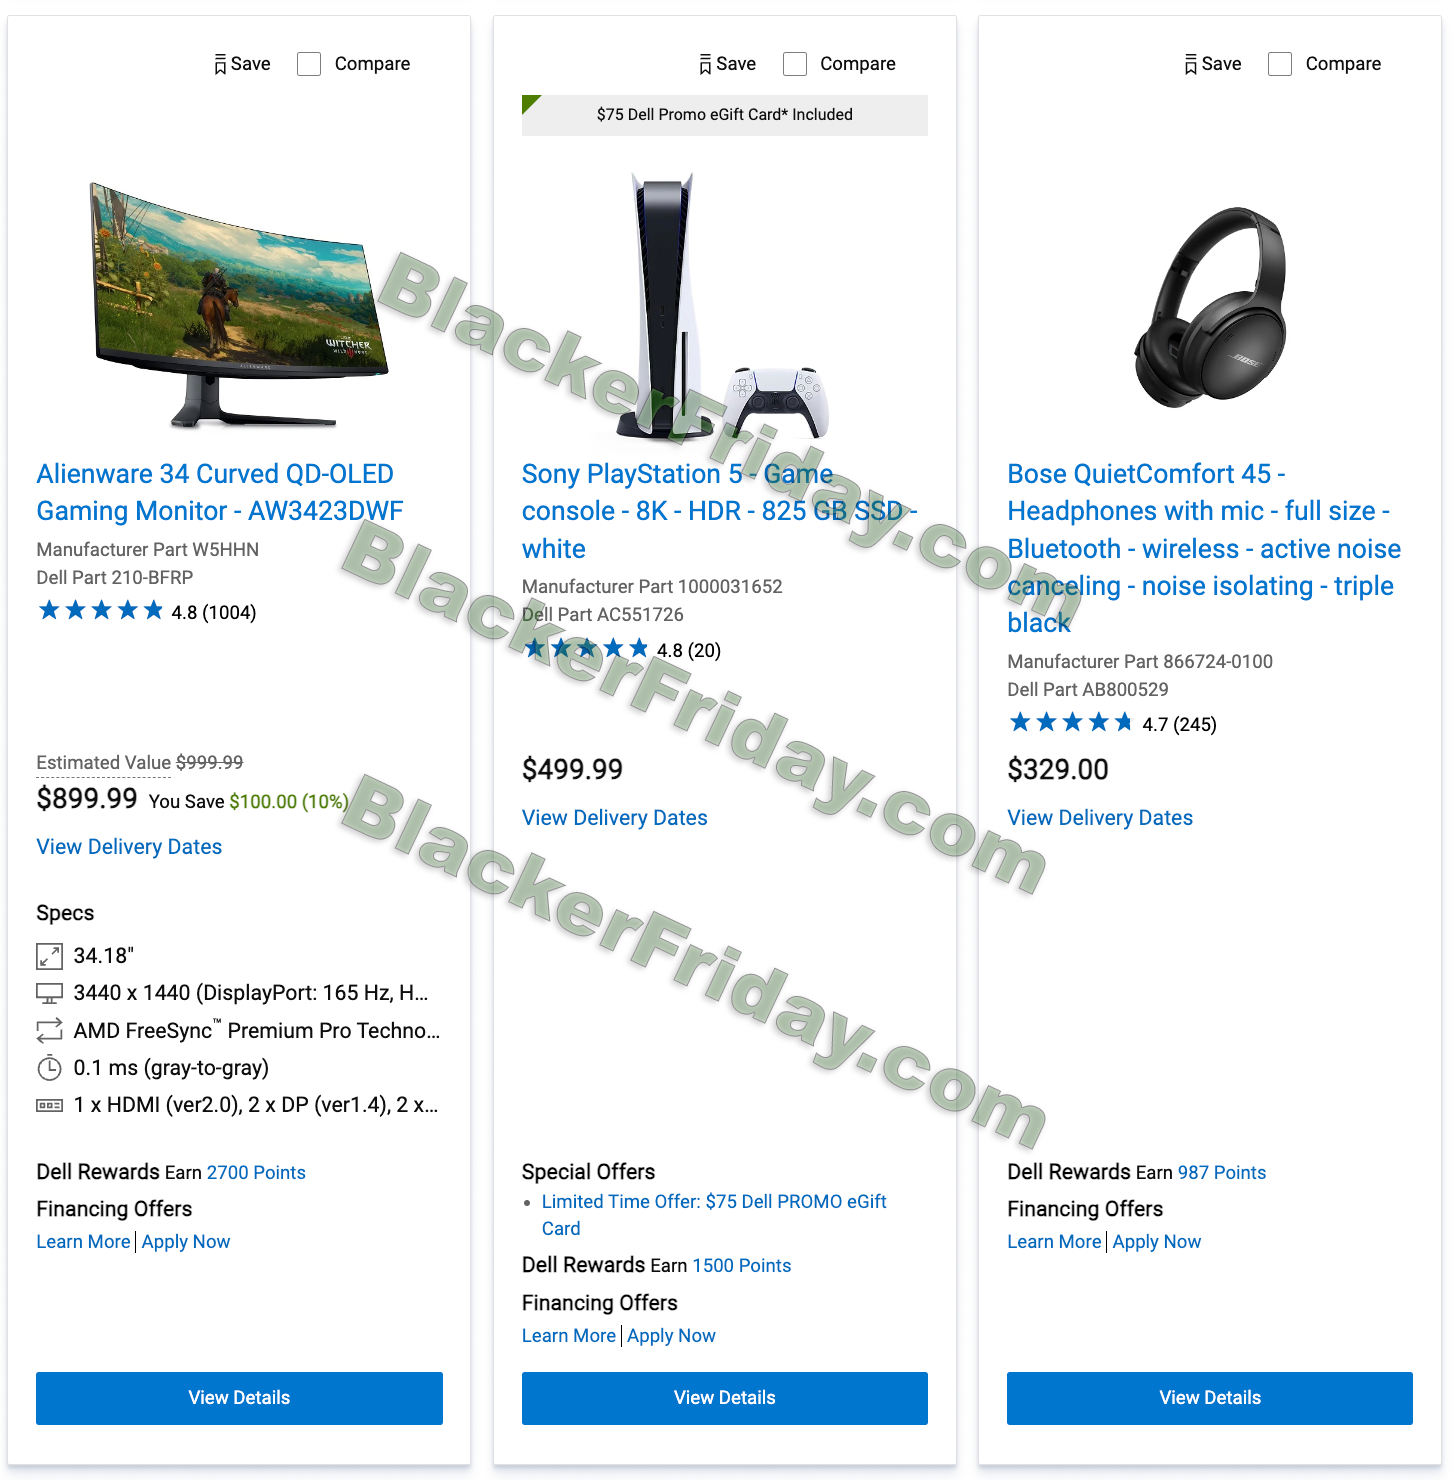The width and height of the screenshot is (1454, 1480).
Task: Click the AMD FreeSync sync icon
Action: (49, 1030)
